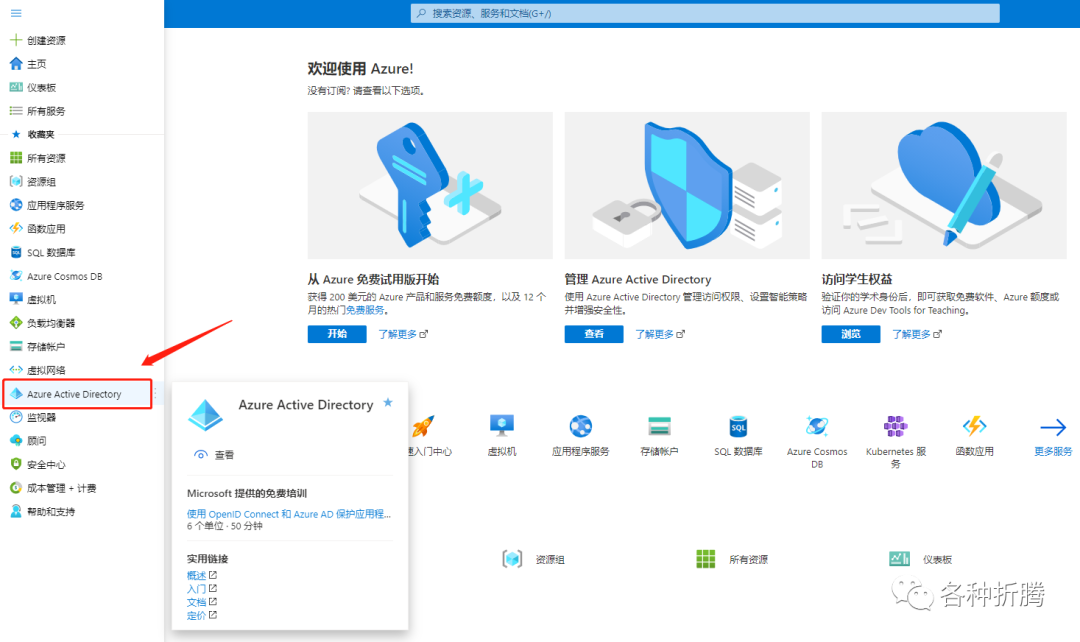Open 负载均衡器 icon in sidebar

pyautogui.click(x=16, y=322)
